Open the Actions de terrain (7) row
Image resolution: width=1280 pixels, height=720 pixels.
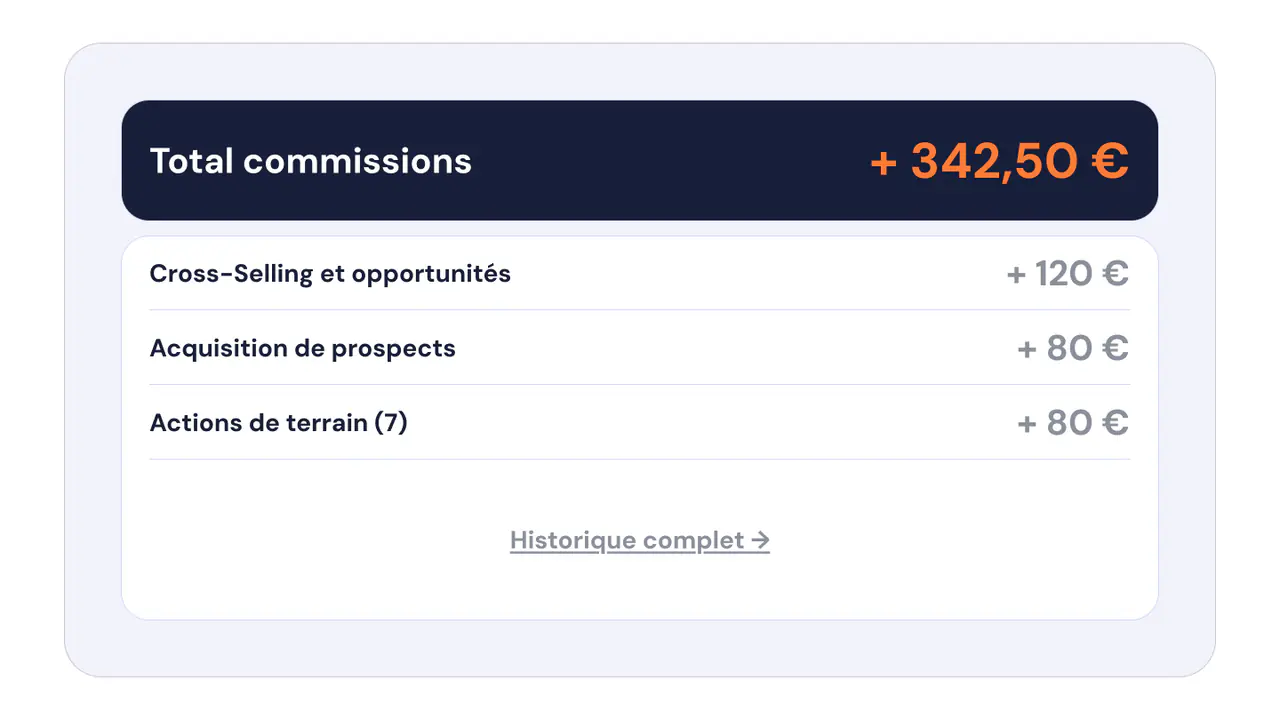point(640,423)
